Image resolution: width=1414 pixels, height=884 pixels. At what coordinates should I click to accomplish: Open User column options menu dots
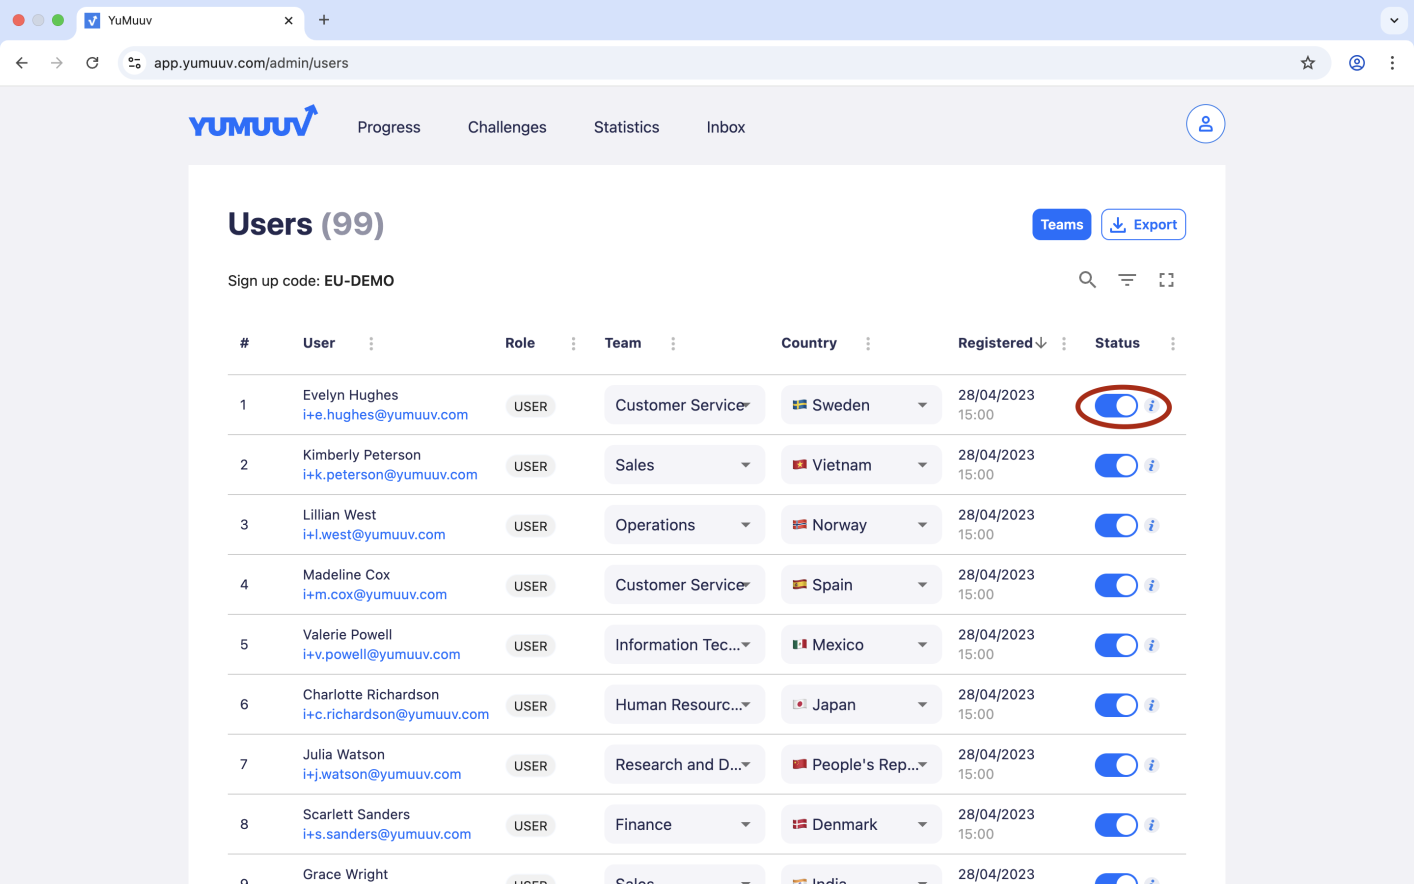coord(371,344)
